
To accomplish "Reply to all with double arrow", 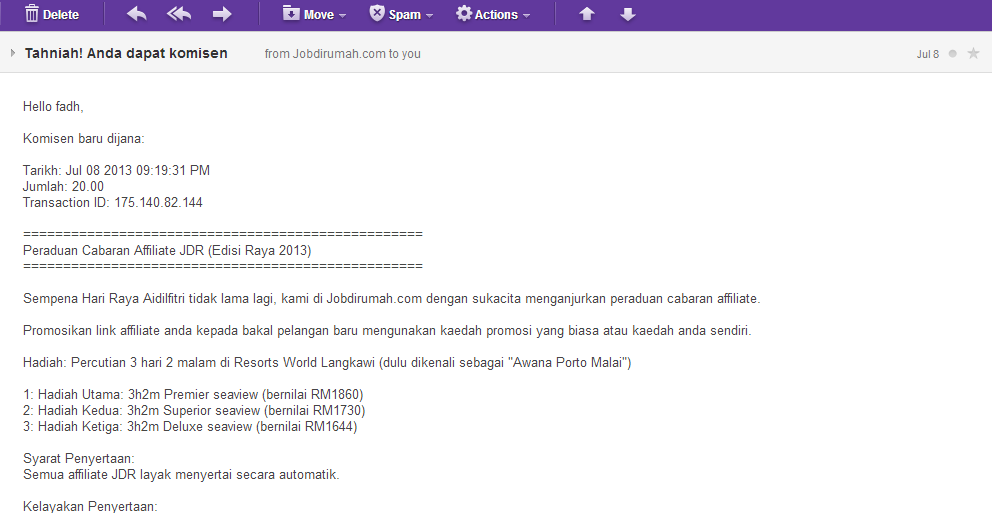I will click(x=179, y=14).
